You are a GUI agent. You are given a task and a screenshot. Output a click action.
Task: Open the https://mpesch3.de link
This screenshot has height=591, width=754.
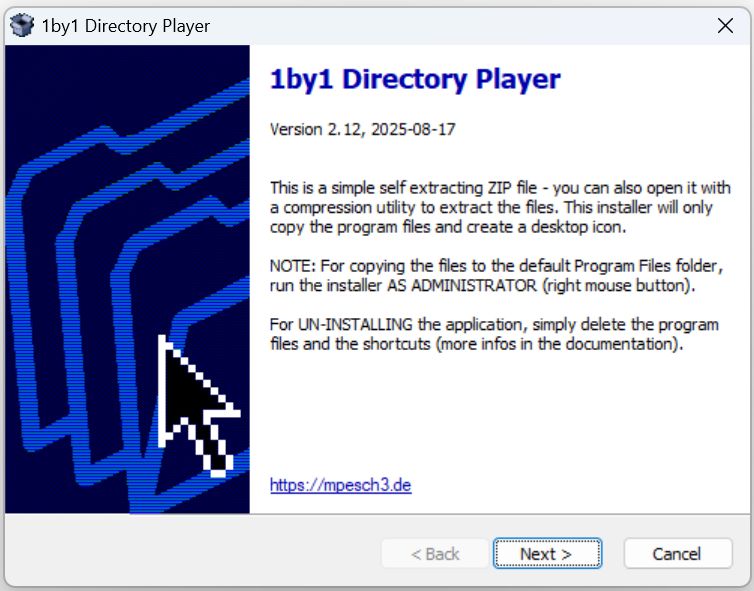[x=340, y=485]
